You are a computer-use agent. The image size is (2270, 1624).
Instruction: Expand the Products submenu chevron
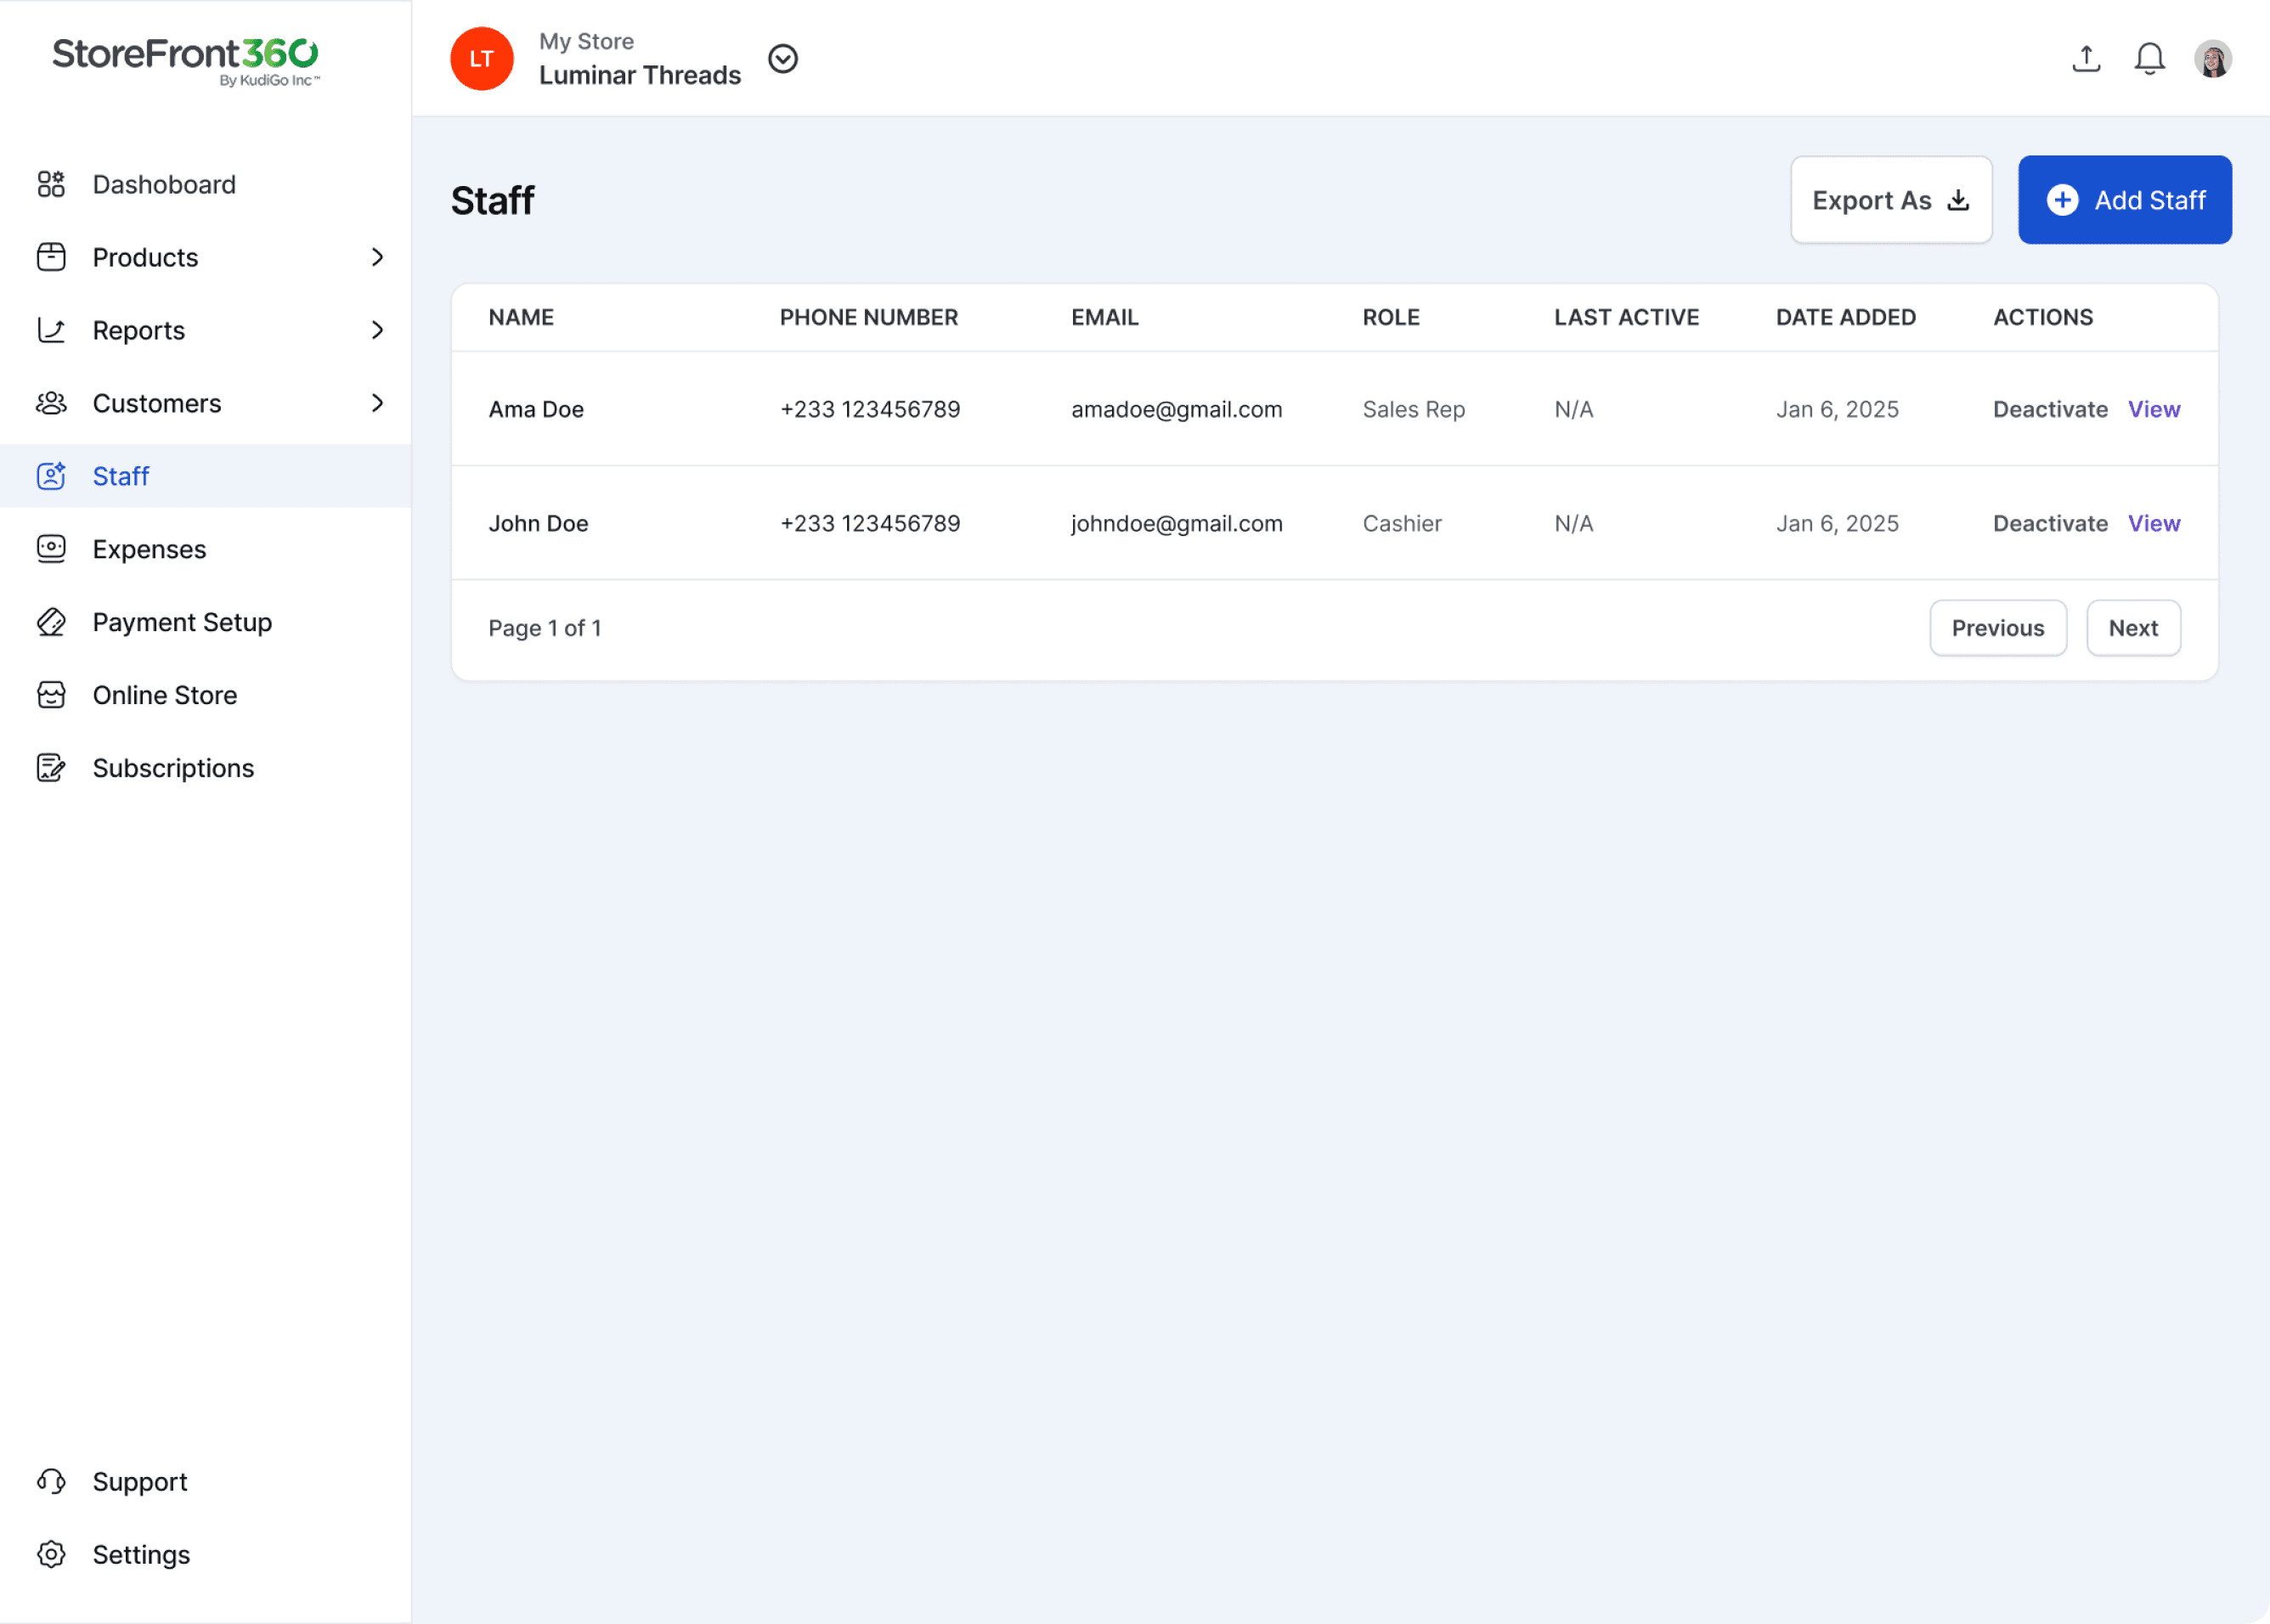coord(377,257)
